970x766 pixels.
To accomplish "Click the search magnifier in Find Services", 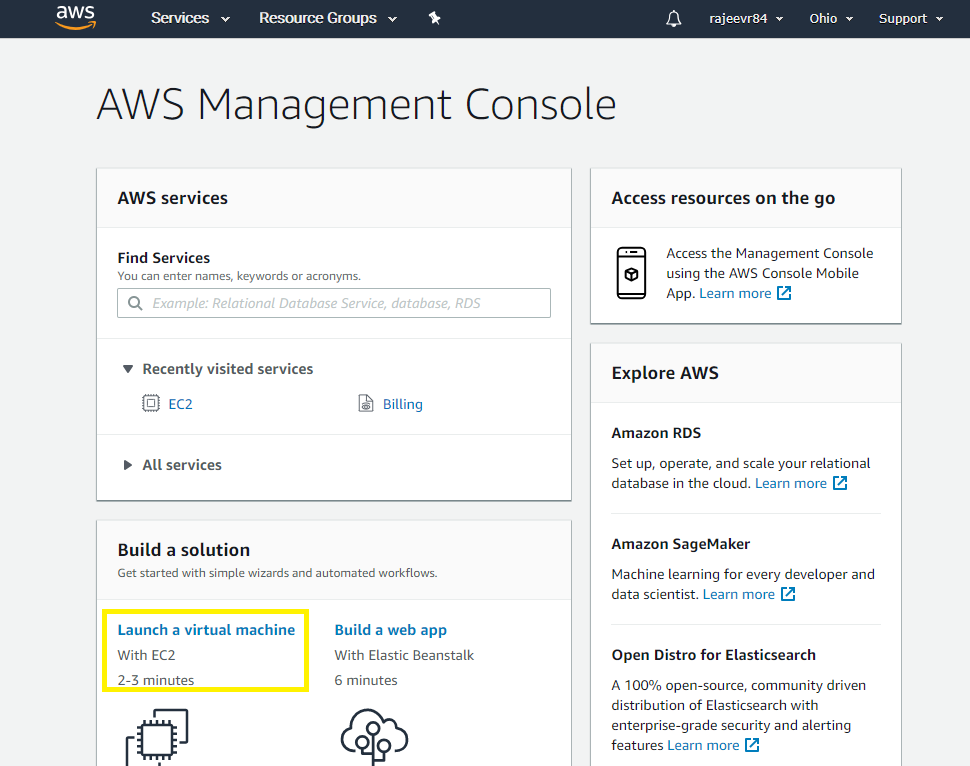I will [x=135, y=302].
